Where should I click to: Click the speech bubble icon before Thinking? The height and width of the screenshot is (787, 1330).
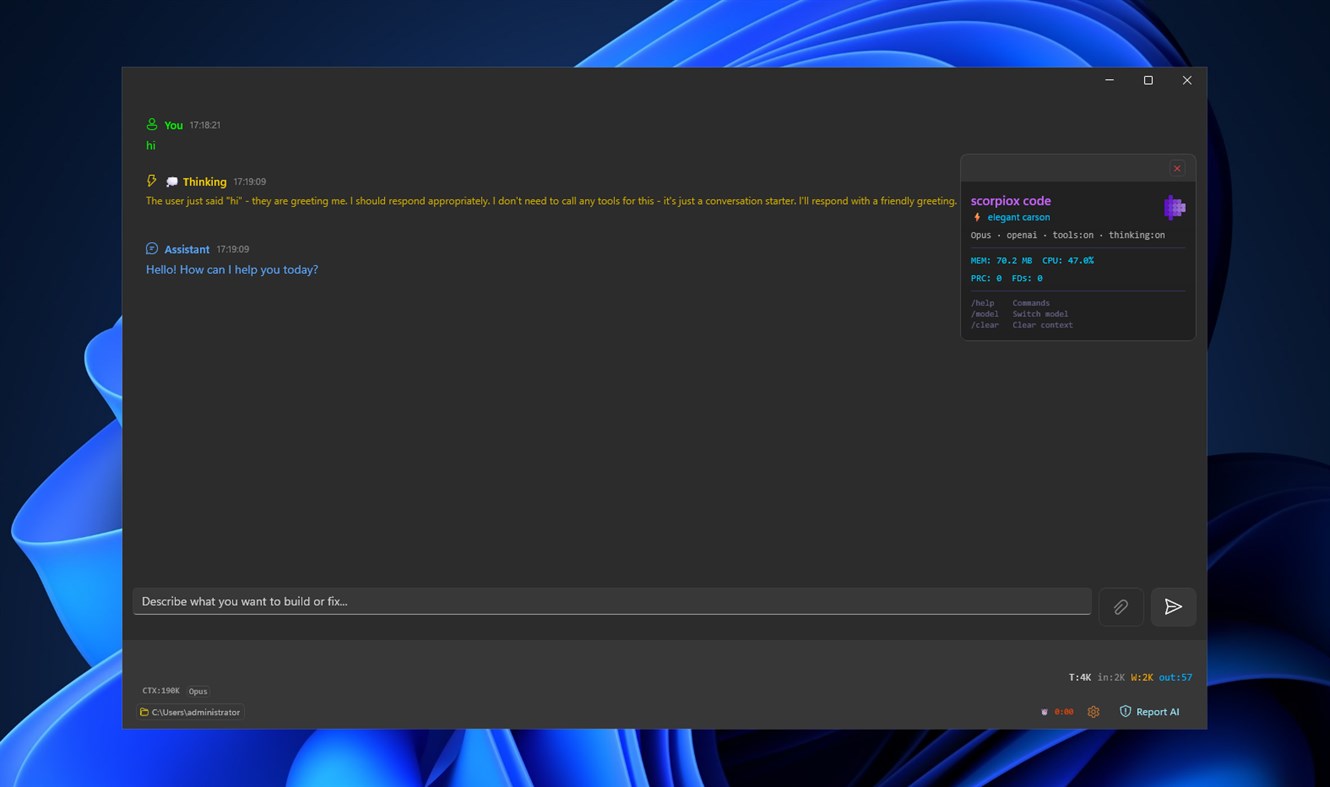[172, 182]
